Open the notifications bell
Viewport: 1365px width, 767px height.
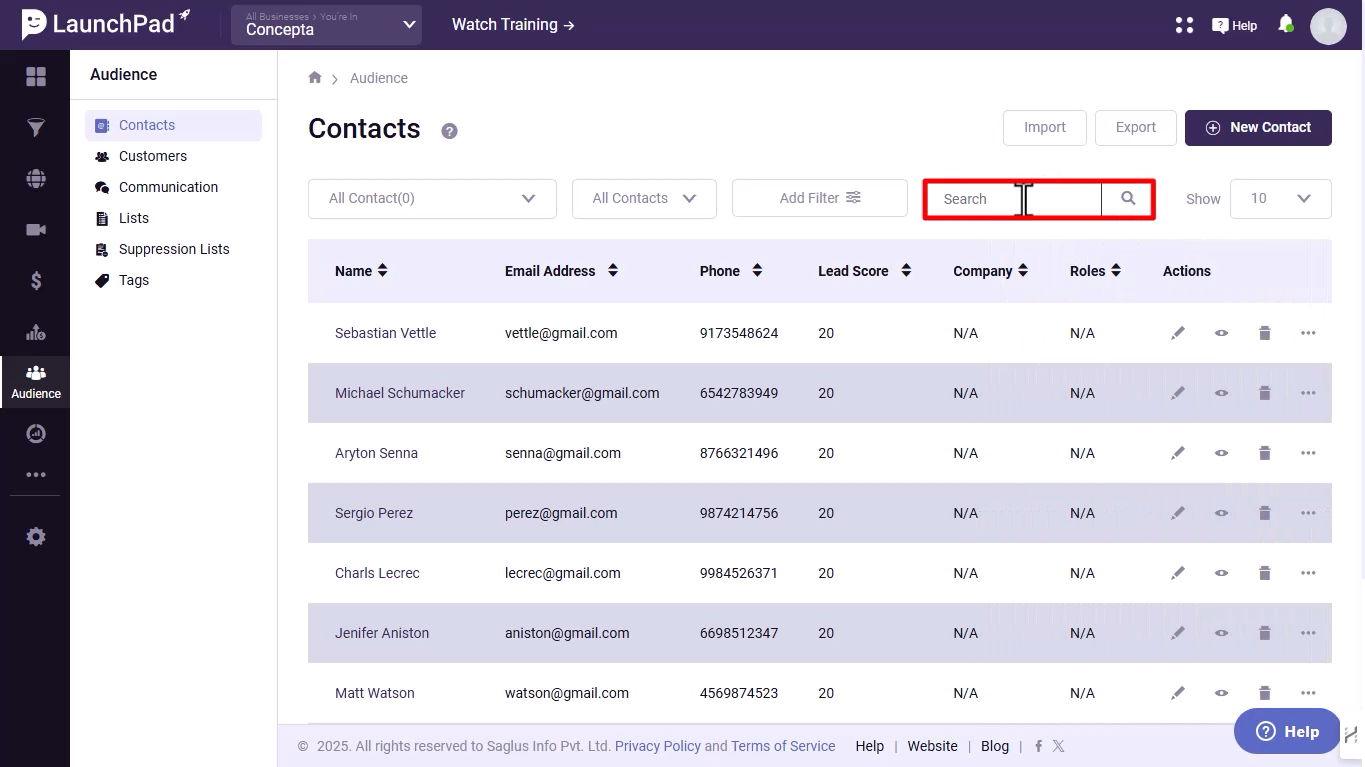click(x=1286, y=24)
